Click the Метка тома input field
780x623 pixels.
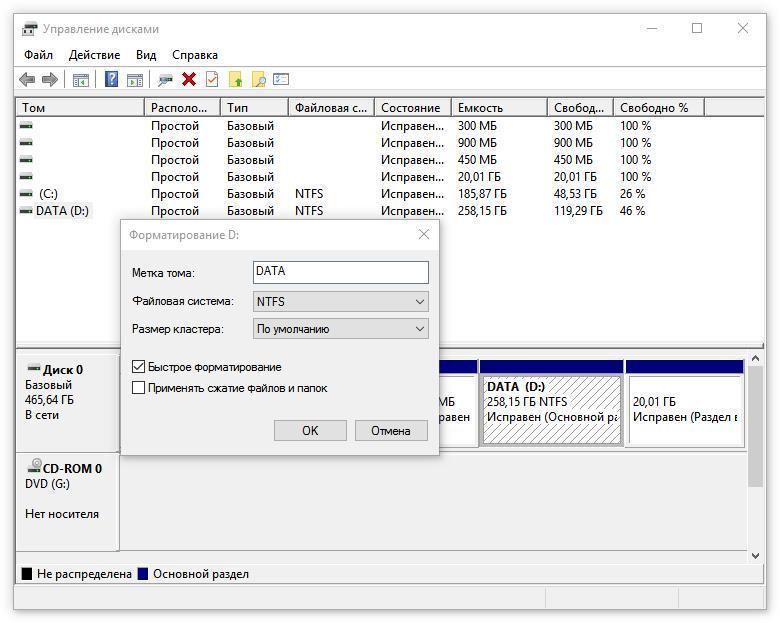pyautogui.click(x=341, y=272)
